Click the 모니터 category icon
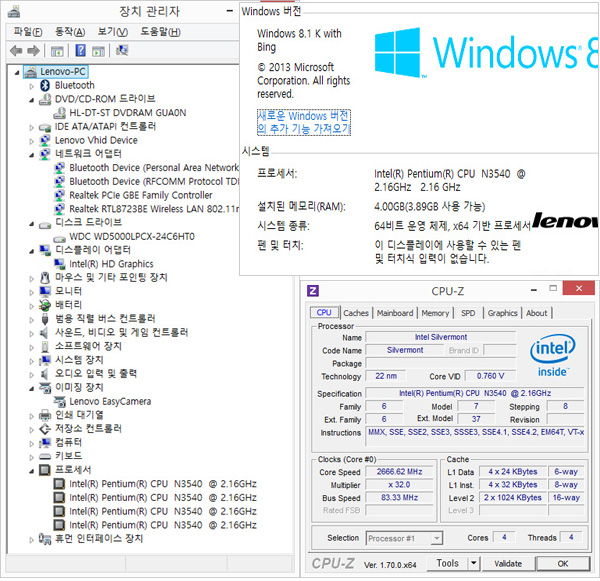The height and width of the screenshot is (581, 600). click(x=45, y=291)
